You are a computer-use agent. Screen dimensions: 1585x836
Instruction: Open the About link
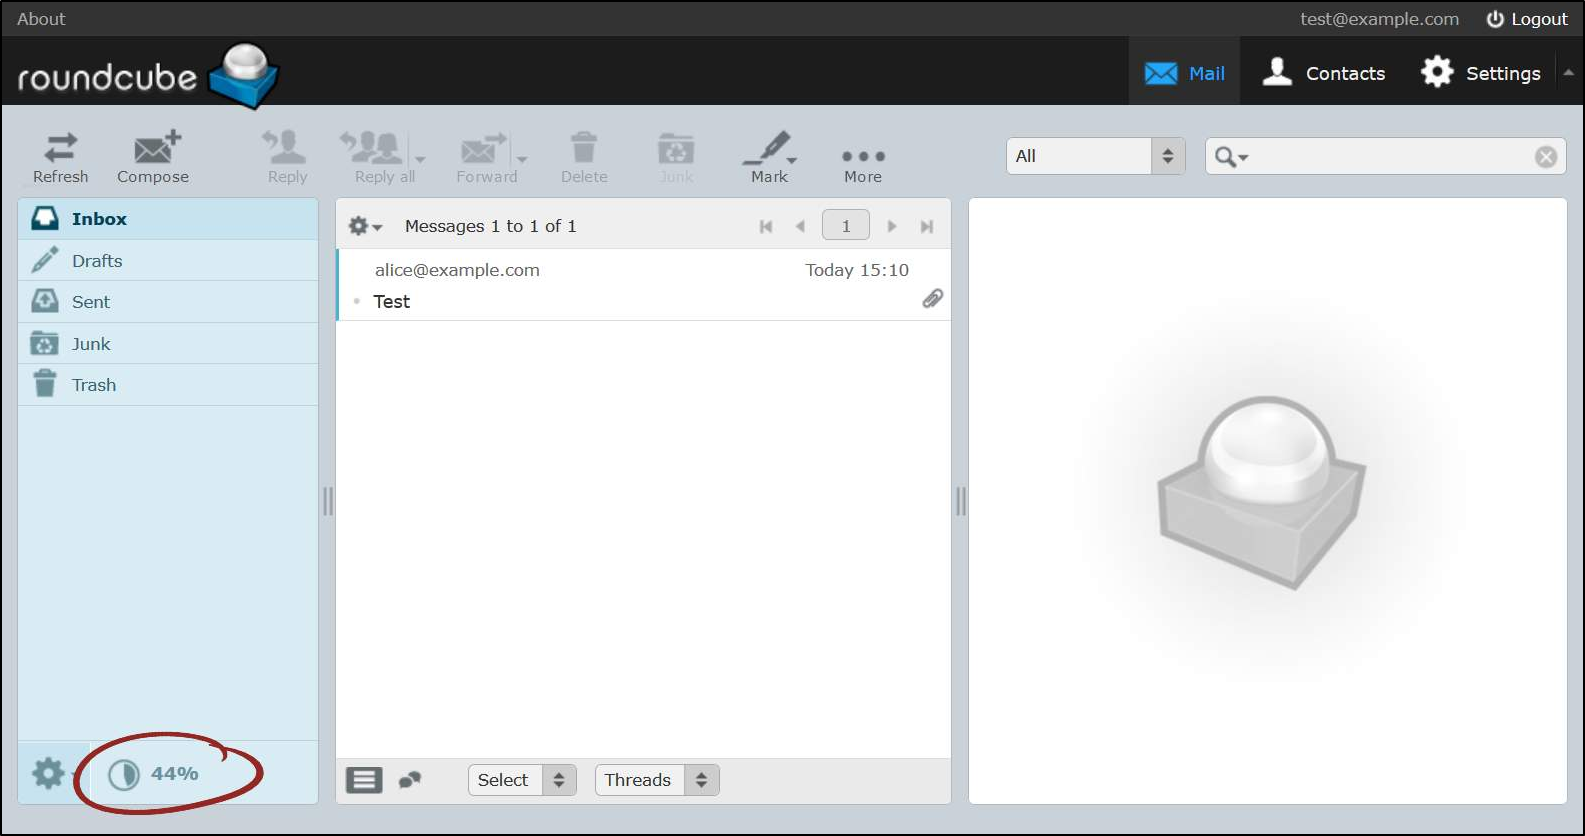point(41,19)
